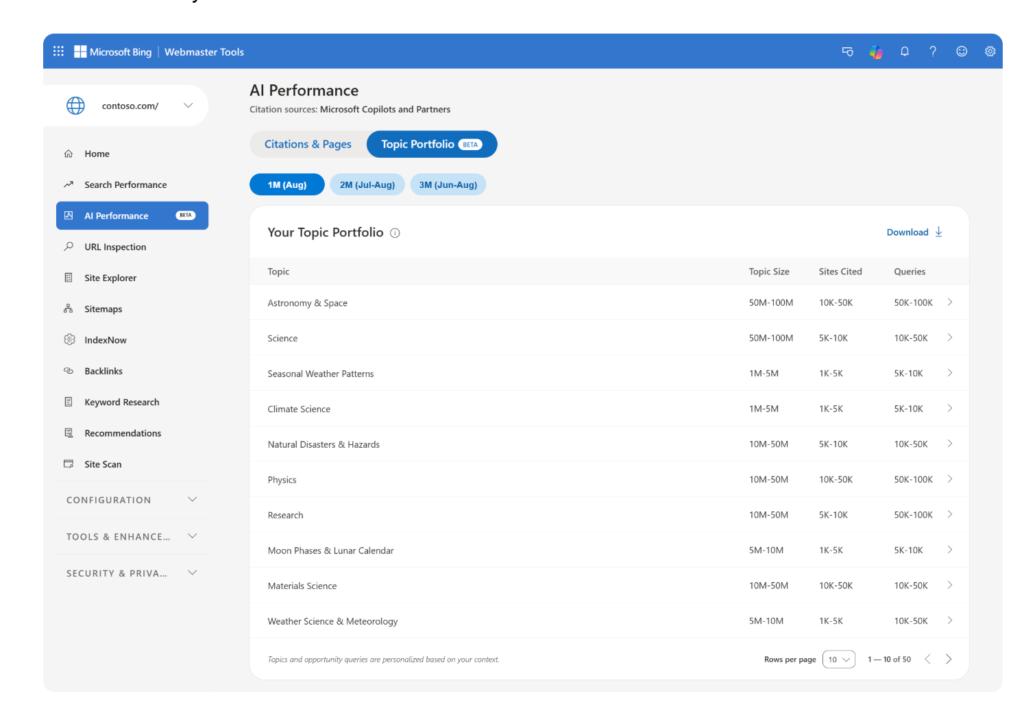1024x724 pixels.
Task: Click the Home house icon
Action: 69,153
